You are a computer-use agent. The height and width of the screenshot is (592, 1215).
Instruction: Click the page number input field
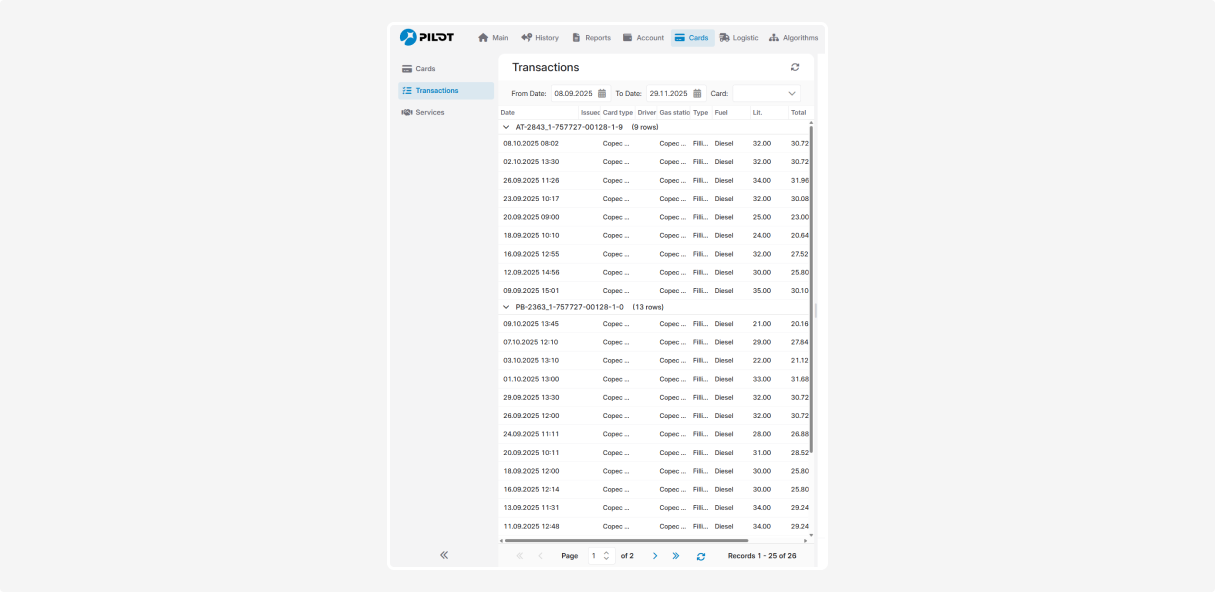(x=597, y=556)
